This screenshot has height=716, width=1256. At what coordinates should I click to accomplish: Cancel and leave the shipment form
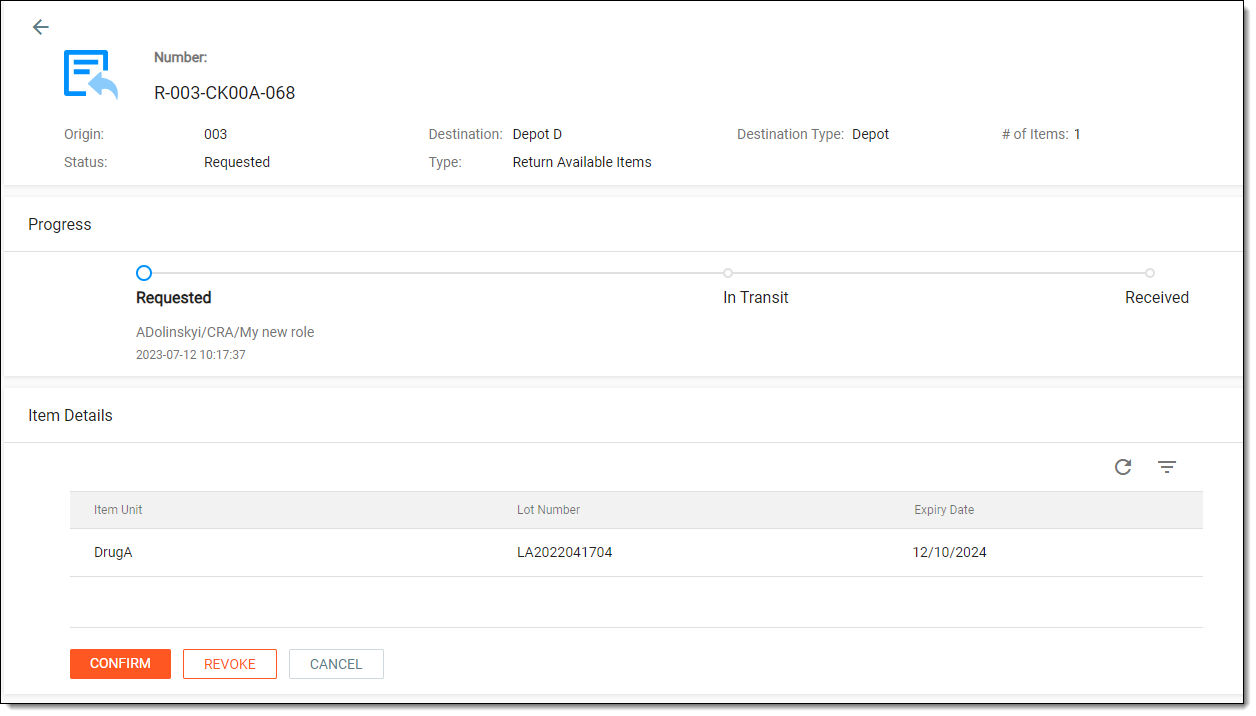(336, 664)
